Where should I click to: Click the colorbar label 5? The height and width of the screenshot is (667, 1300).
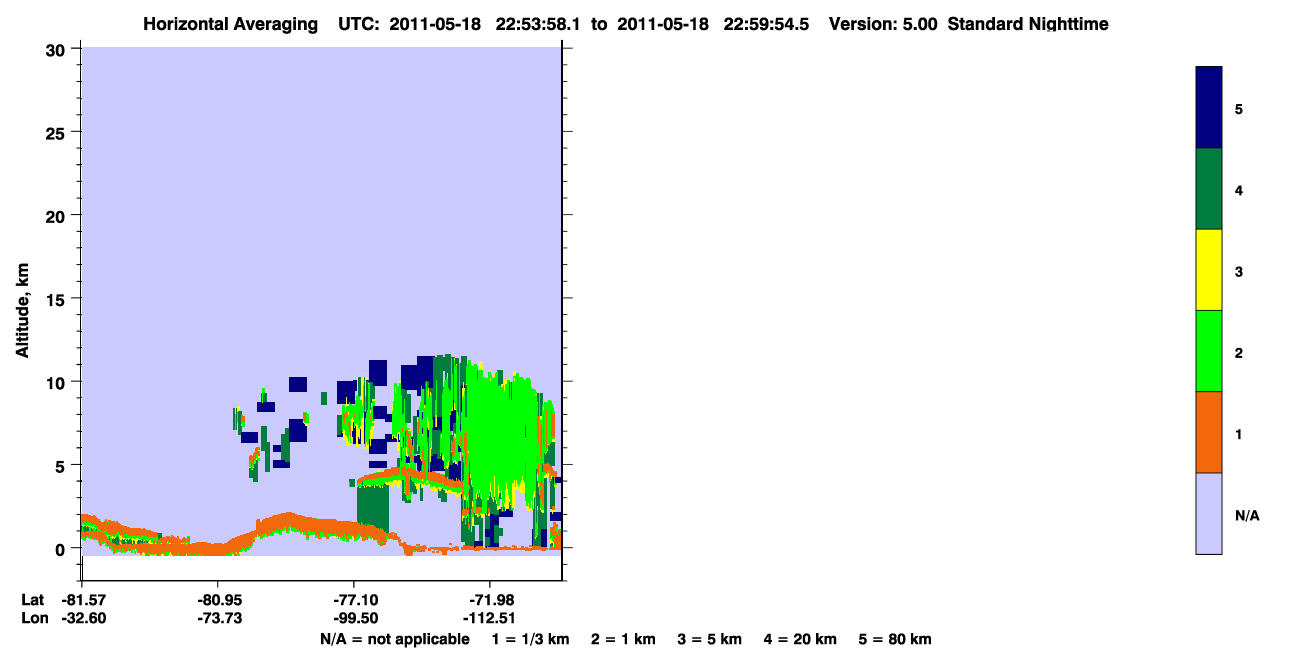1239,108
